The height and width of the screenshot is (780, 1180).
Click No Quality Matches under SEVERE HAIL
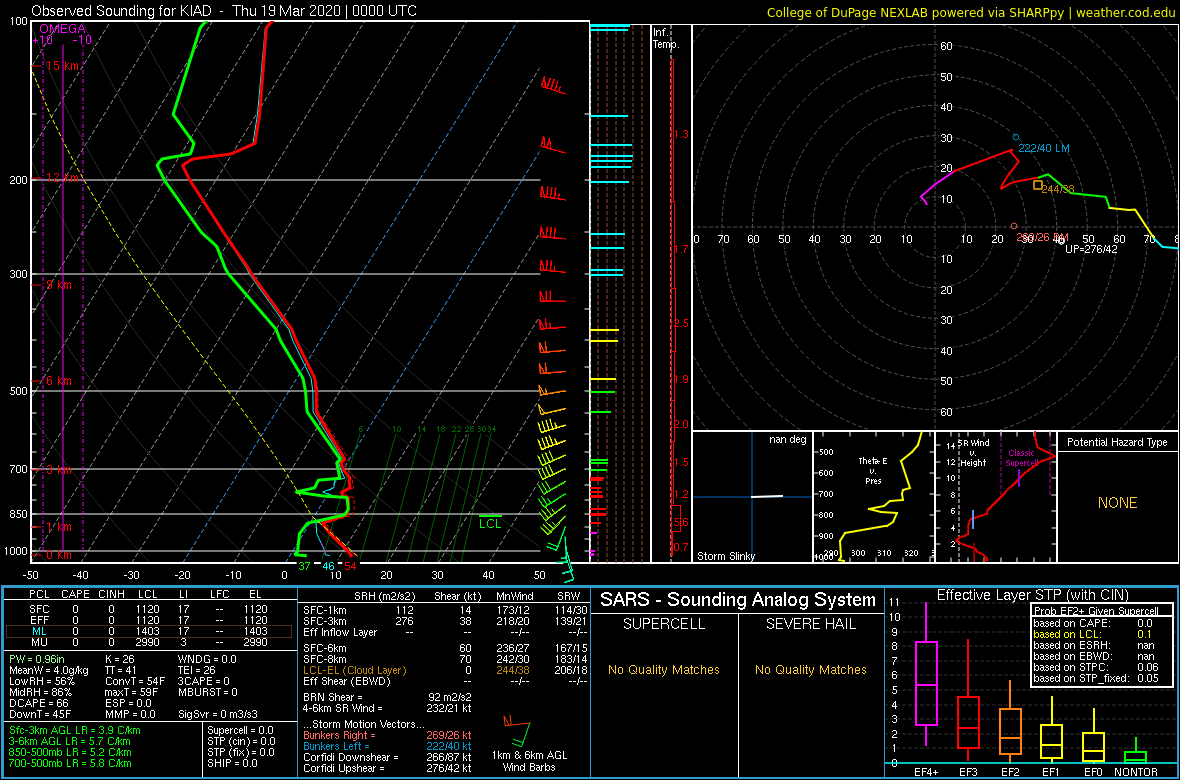point(811,669)
